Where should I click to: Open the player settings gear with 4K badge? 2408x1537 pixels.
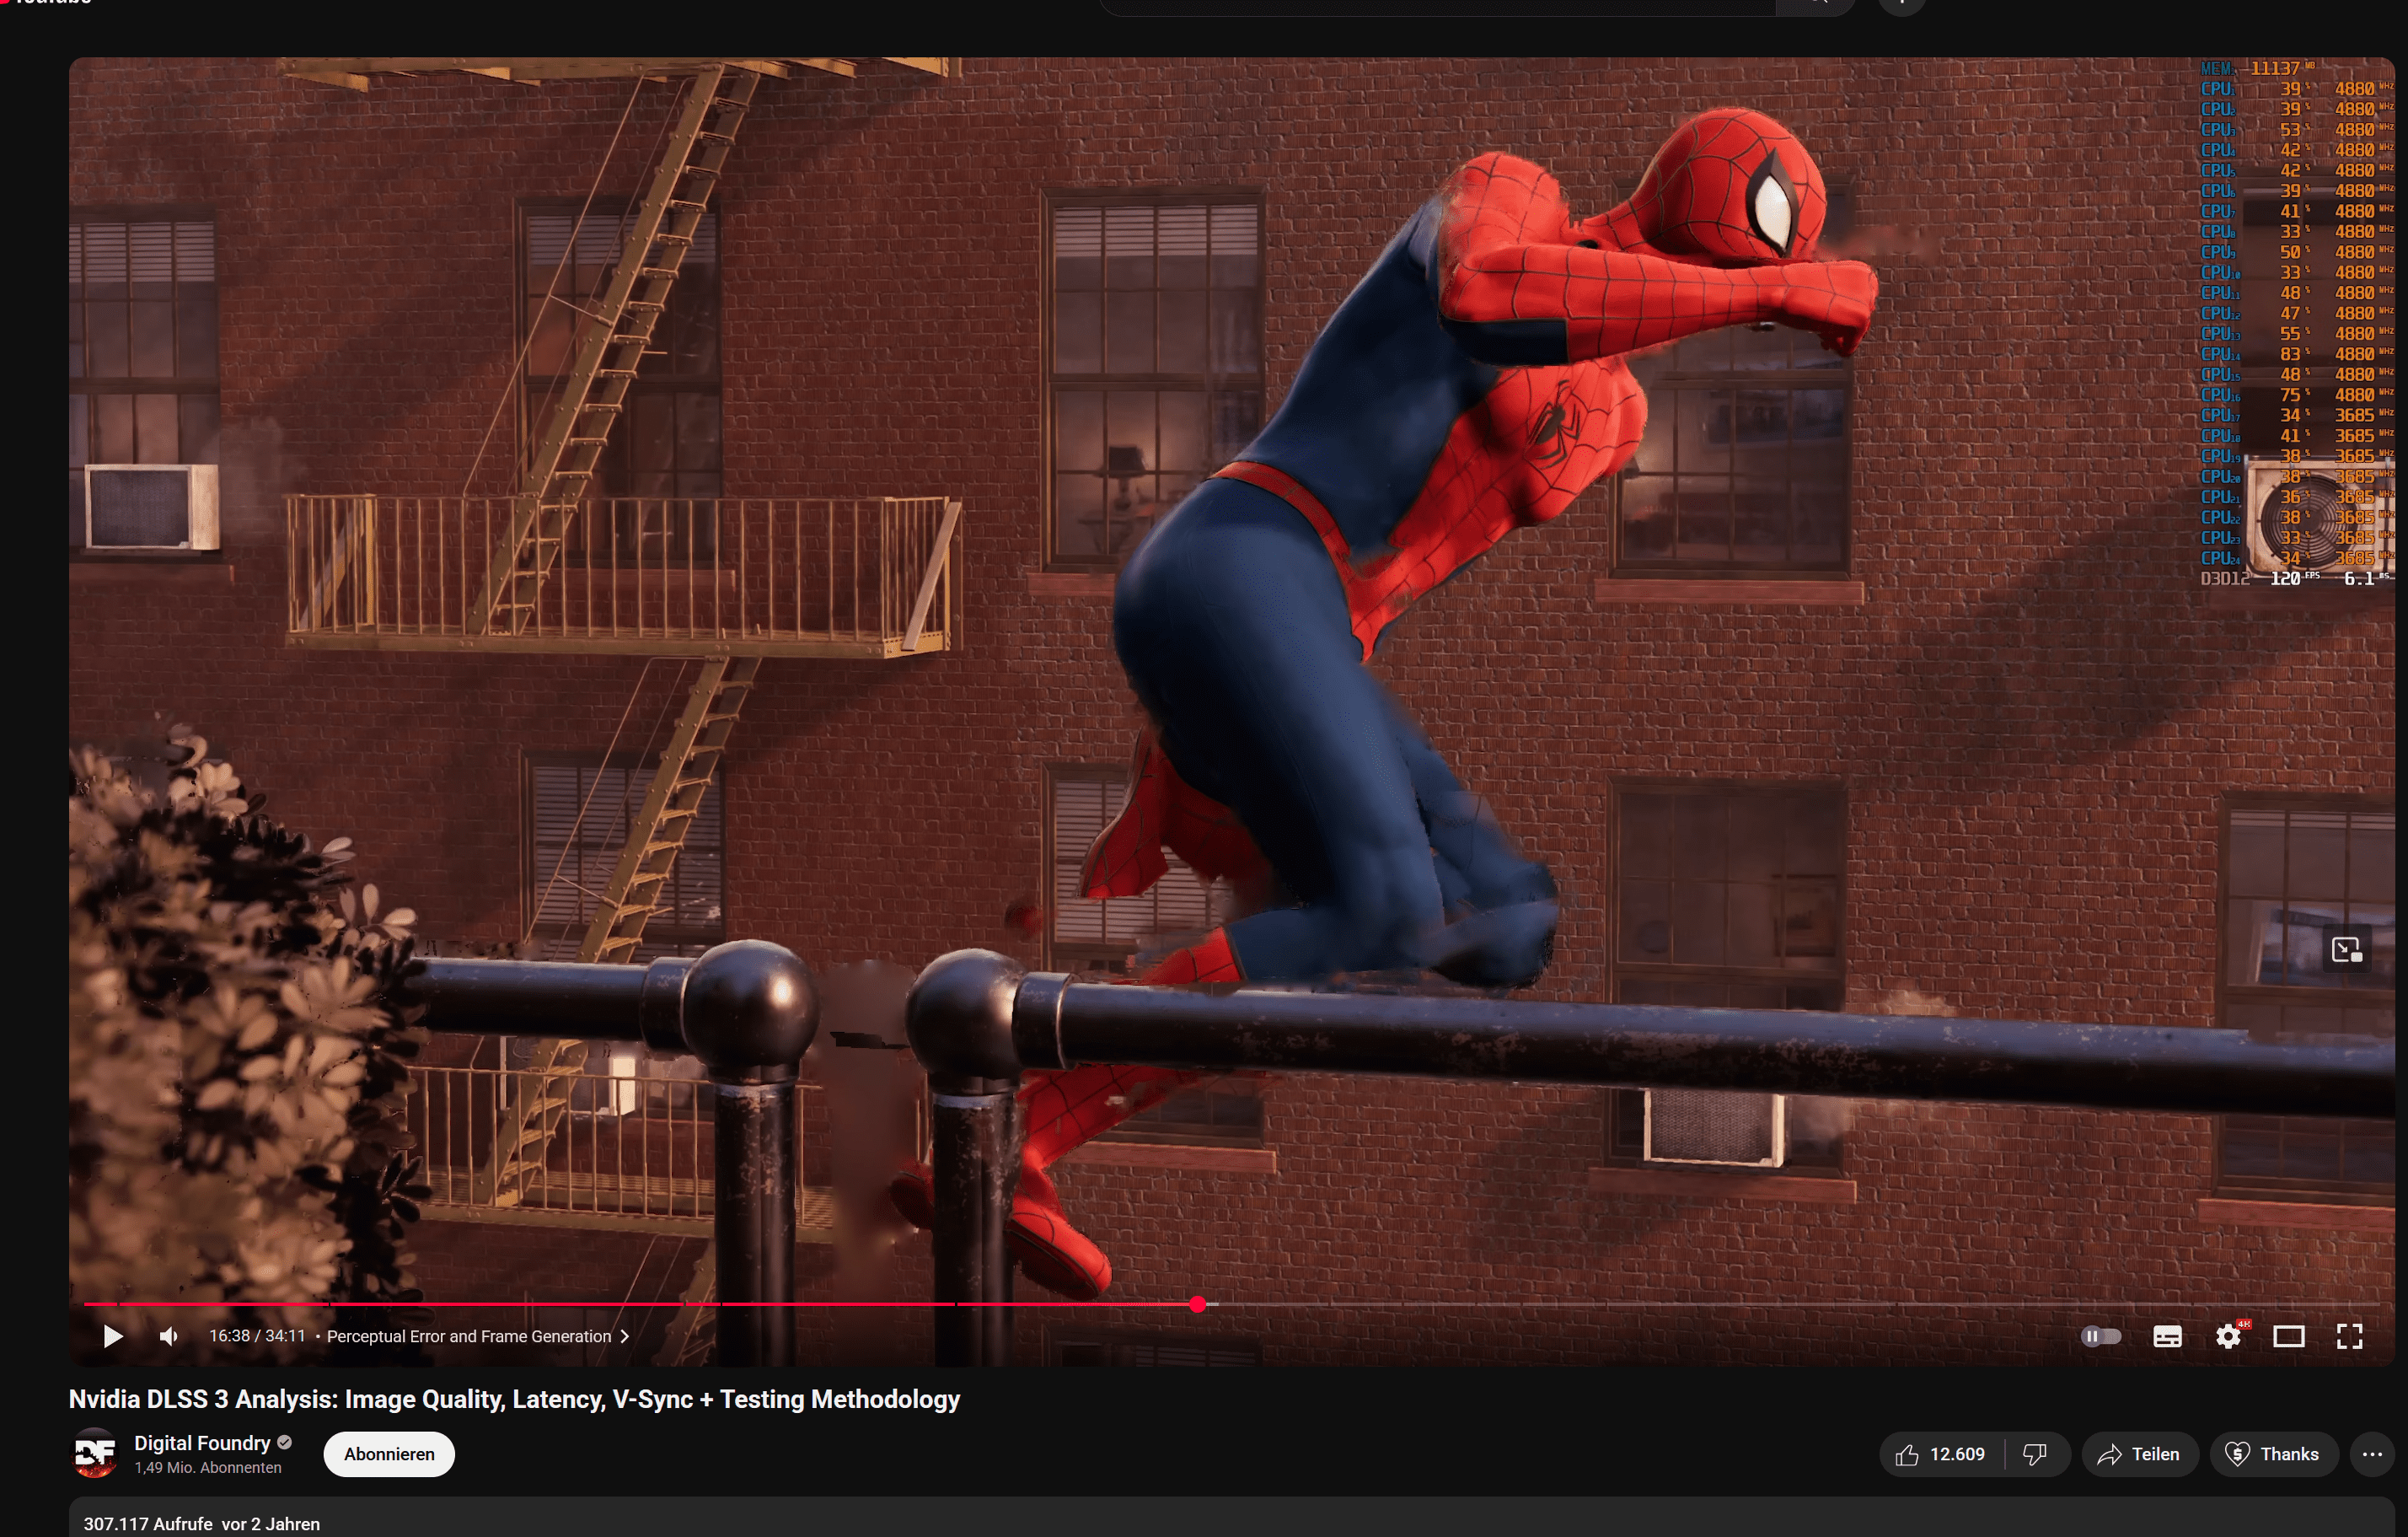point(2228,1336)
